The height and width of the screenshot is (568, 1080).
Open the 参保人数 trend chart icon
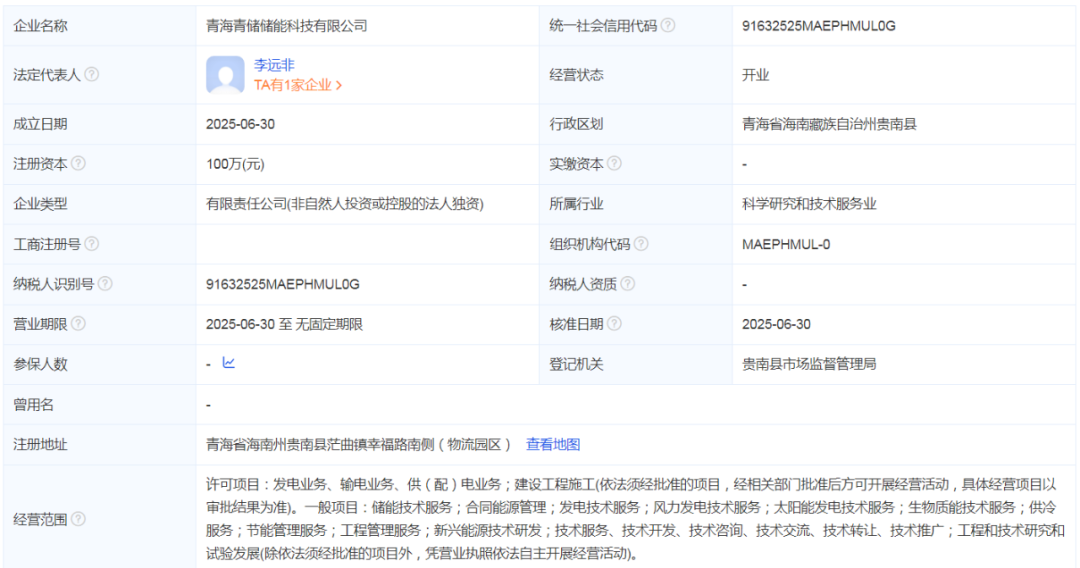click(x=228, y=363)
